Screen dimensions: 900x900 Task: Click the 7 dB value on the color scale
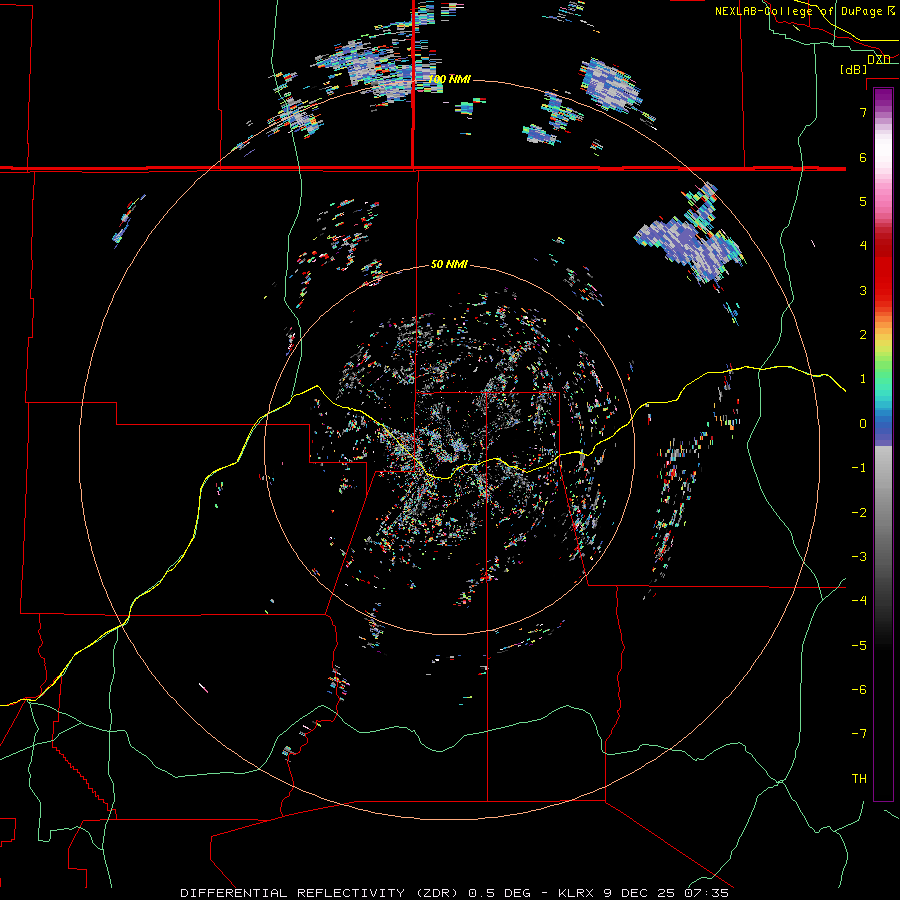(863, 112)
